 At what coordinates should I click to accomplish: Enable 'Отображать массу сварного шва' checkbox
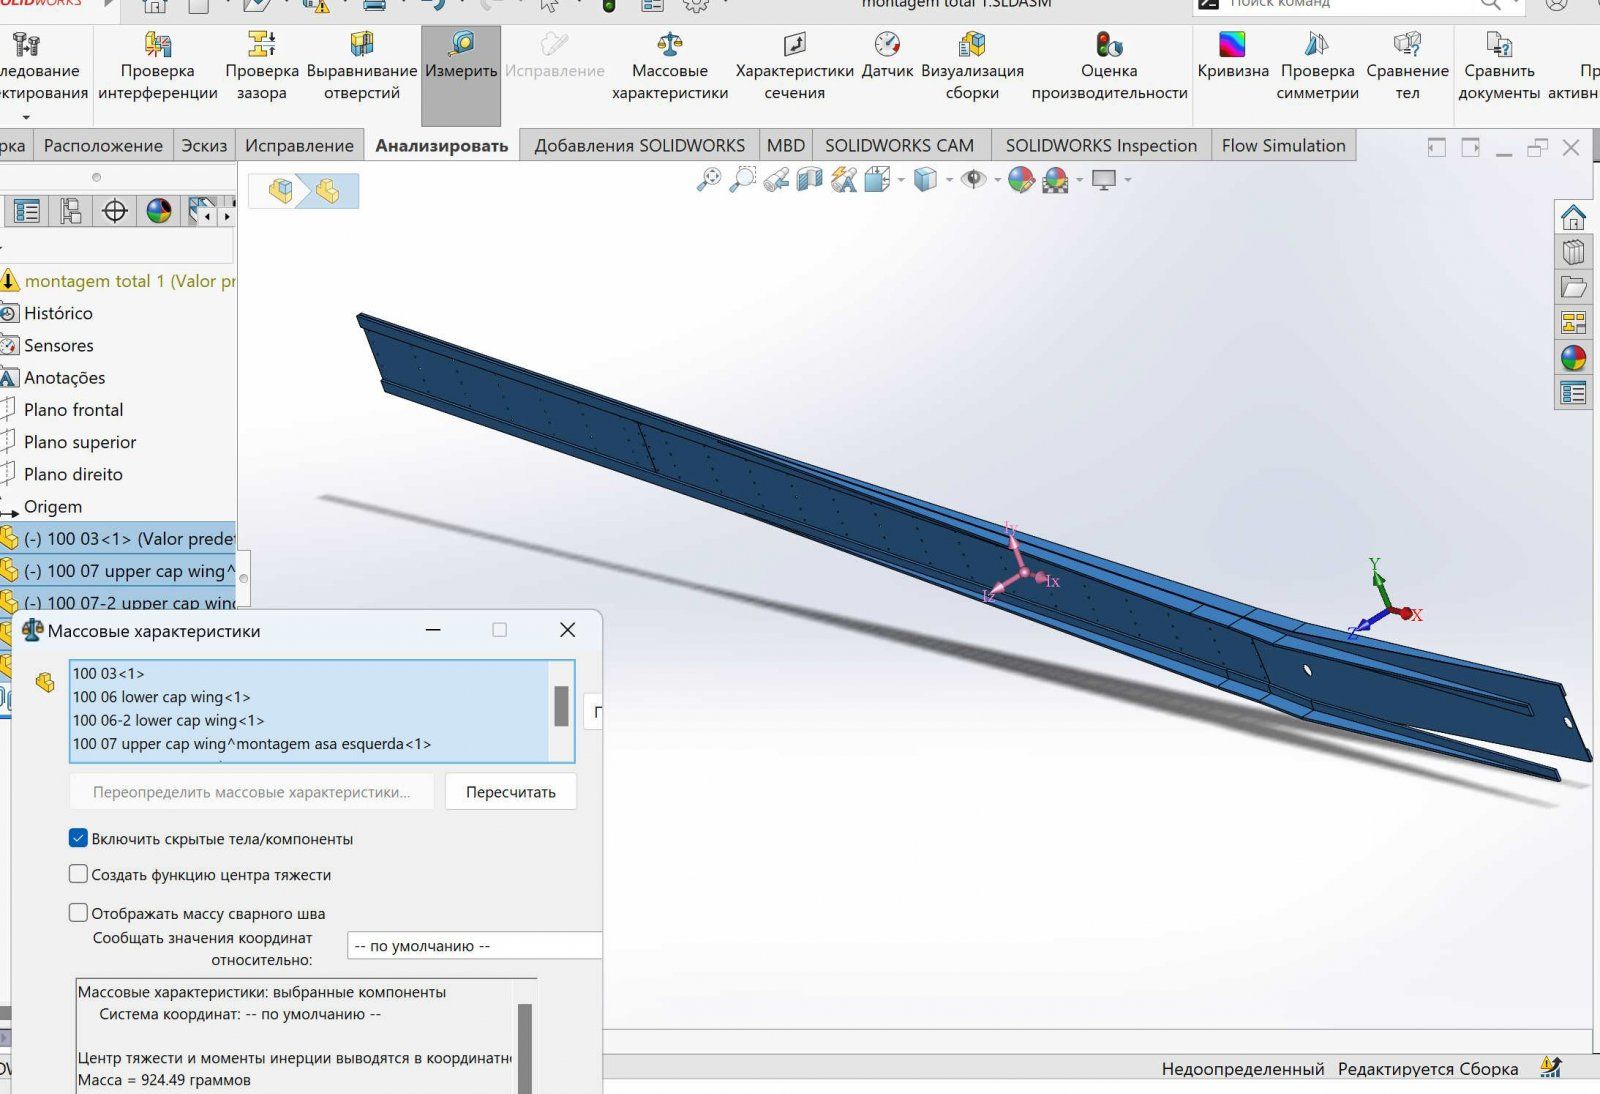click(x=78, y=913)
